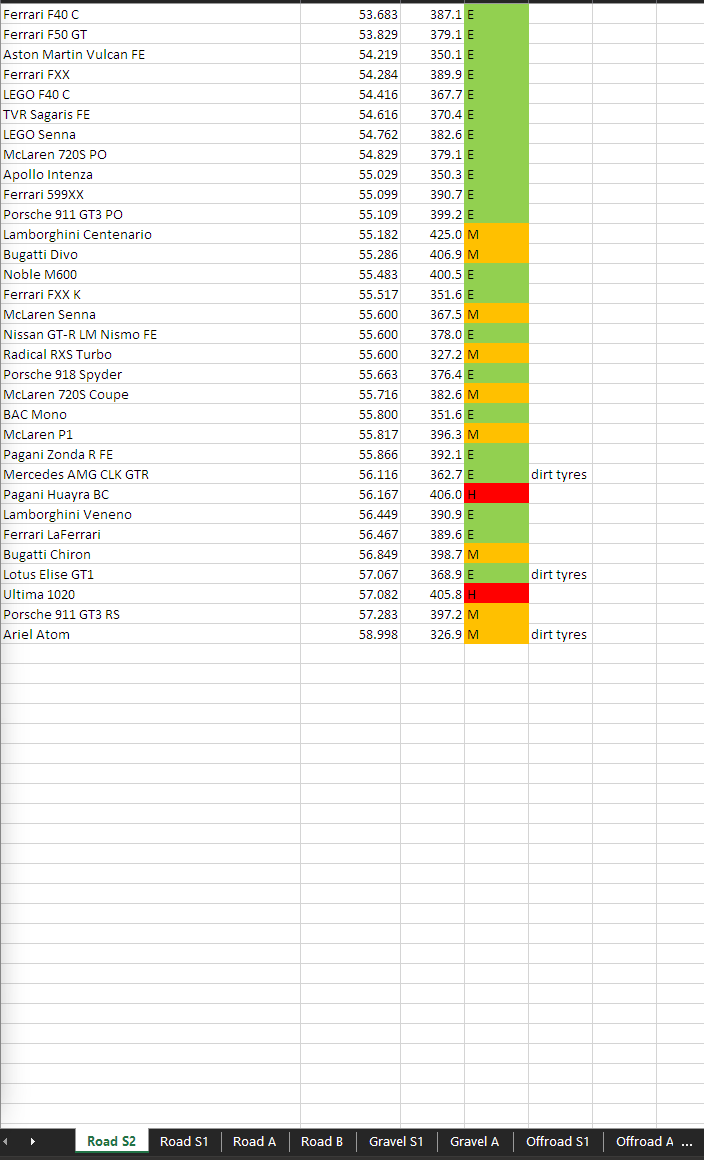
Task: Click the Porsche 918 Spyder cell
Action: (151, 374)
